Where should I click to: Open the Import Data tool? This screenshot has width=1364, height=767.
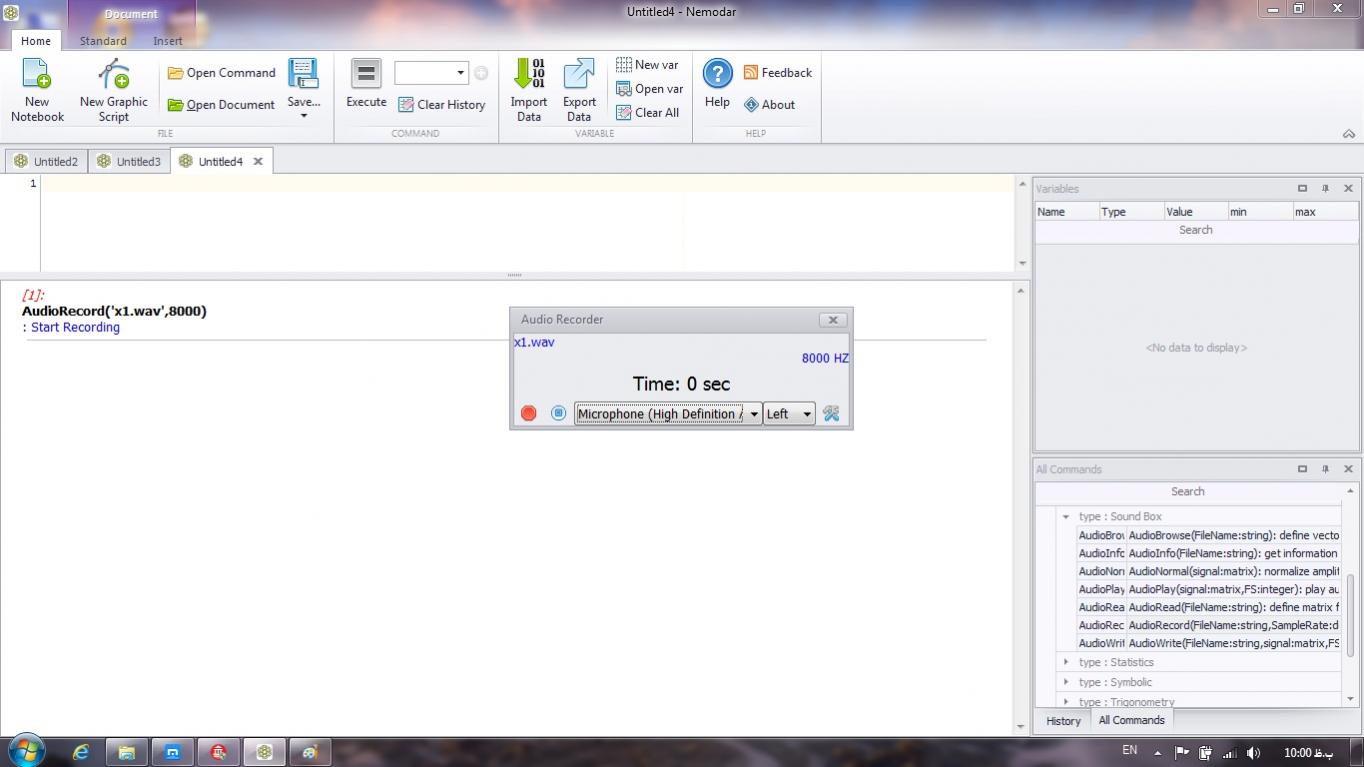528,75
